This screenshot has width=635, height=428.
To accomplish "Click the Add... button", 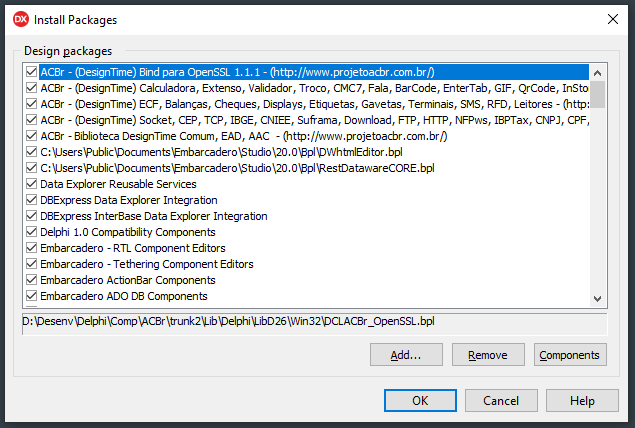I will click(406, 355).
